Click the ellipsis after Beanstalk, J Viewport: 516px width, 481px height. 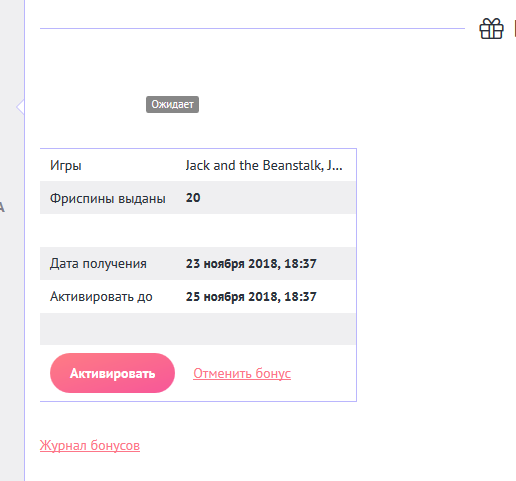(338, 166)
